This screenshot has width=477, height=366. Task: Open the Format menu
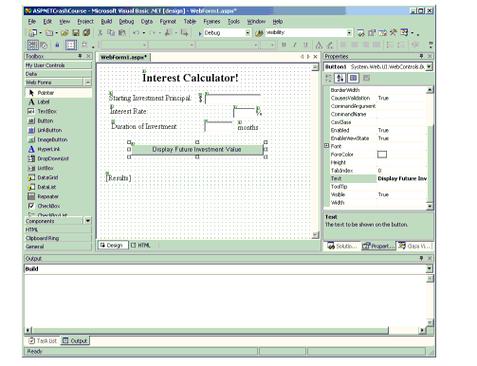tap(168, 21)
